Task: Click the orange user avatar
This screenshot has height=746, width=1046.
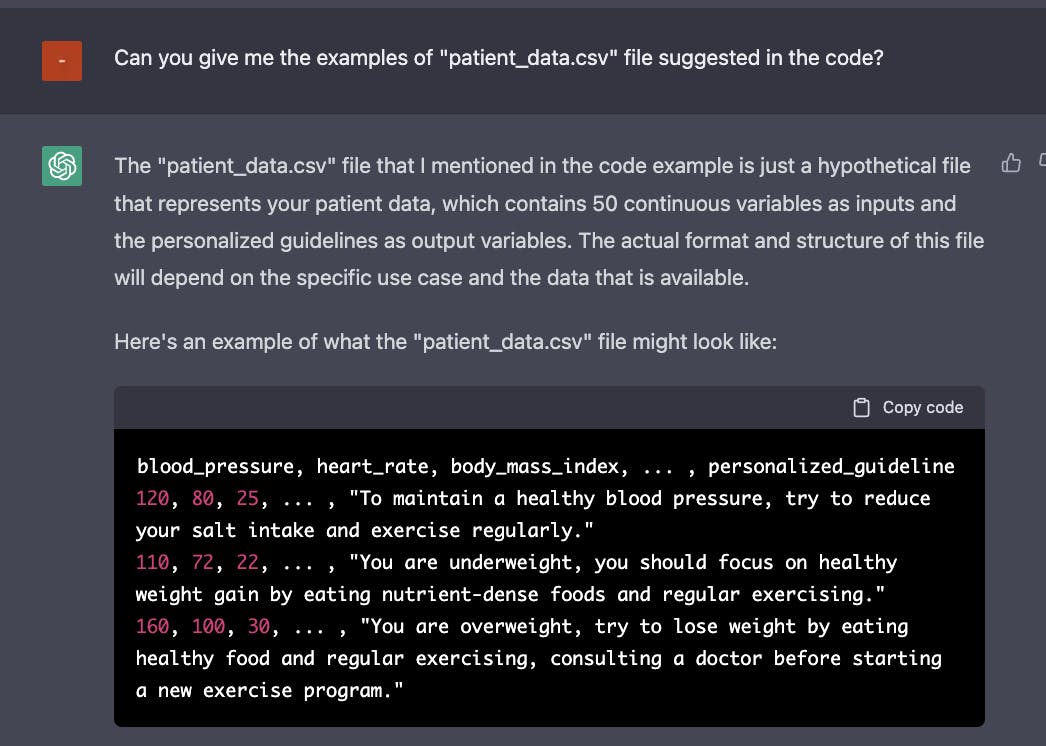Action: click(x=62, y=61)
